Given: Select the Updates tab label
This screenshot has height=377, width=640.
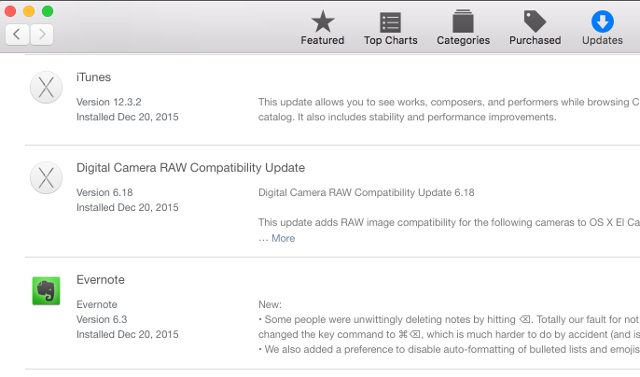Looking at the screenshot, I should pyautogui.click(x=602, y=40).
